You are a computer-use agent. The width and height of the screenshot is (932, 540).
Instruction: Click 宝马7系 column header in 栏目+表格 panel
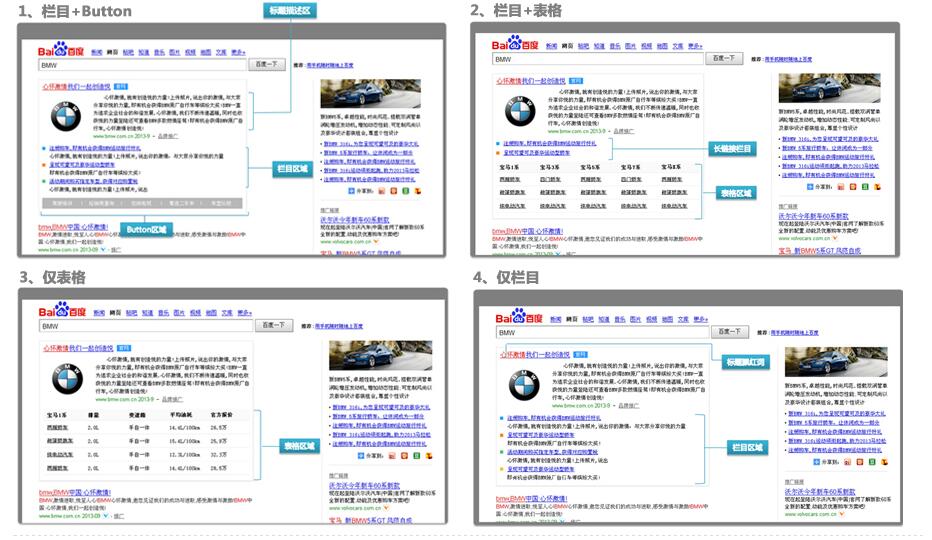click(630, 167)
